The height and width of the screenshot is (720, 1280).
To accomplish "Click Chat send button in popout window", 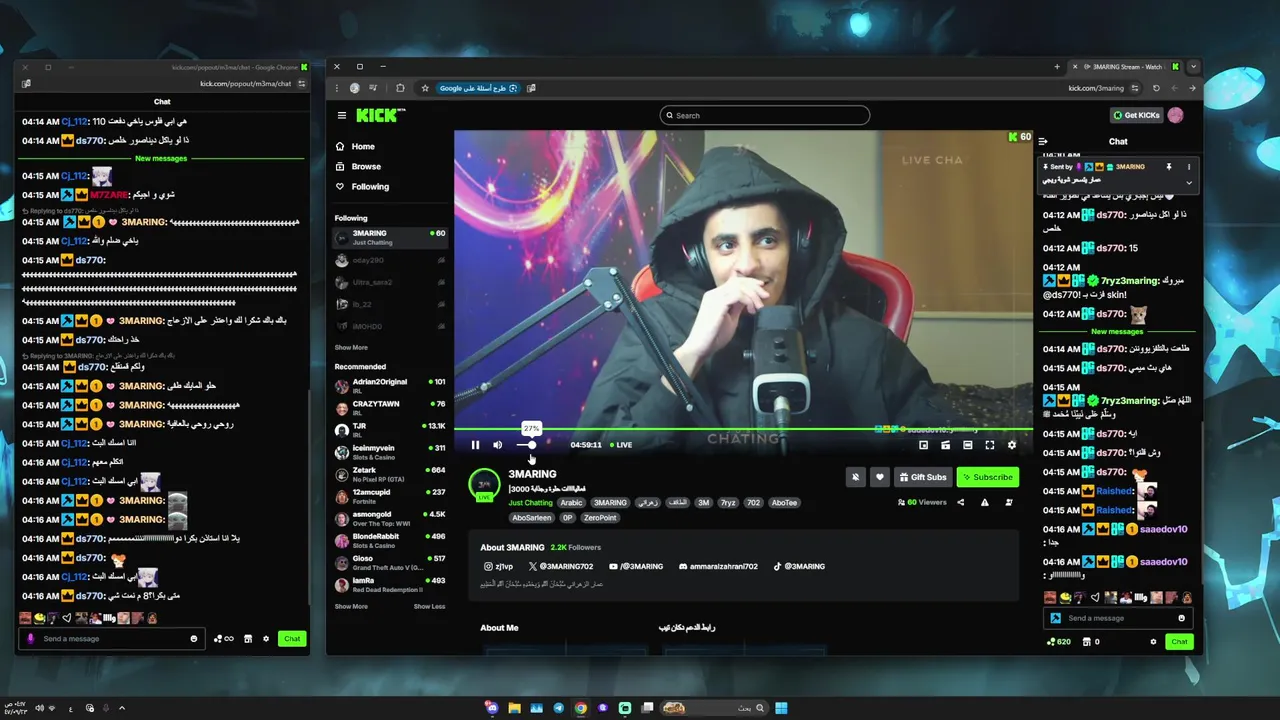I will (x=292, y=639).
